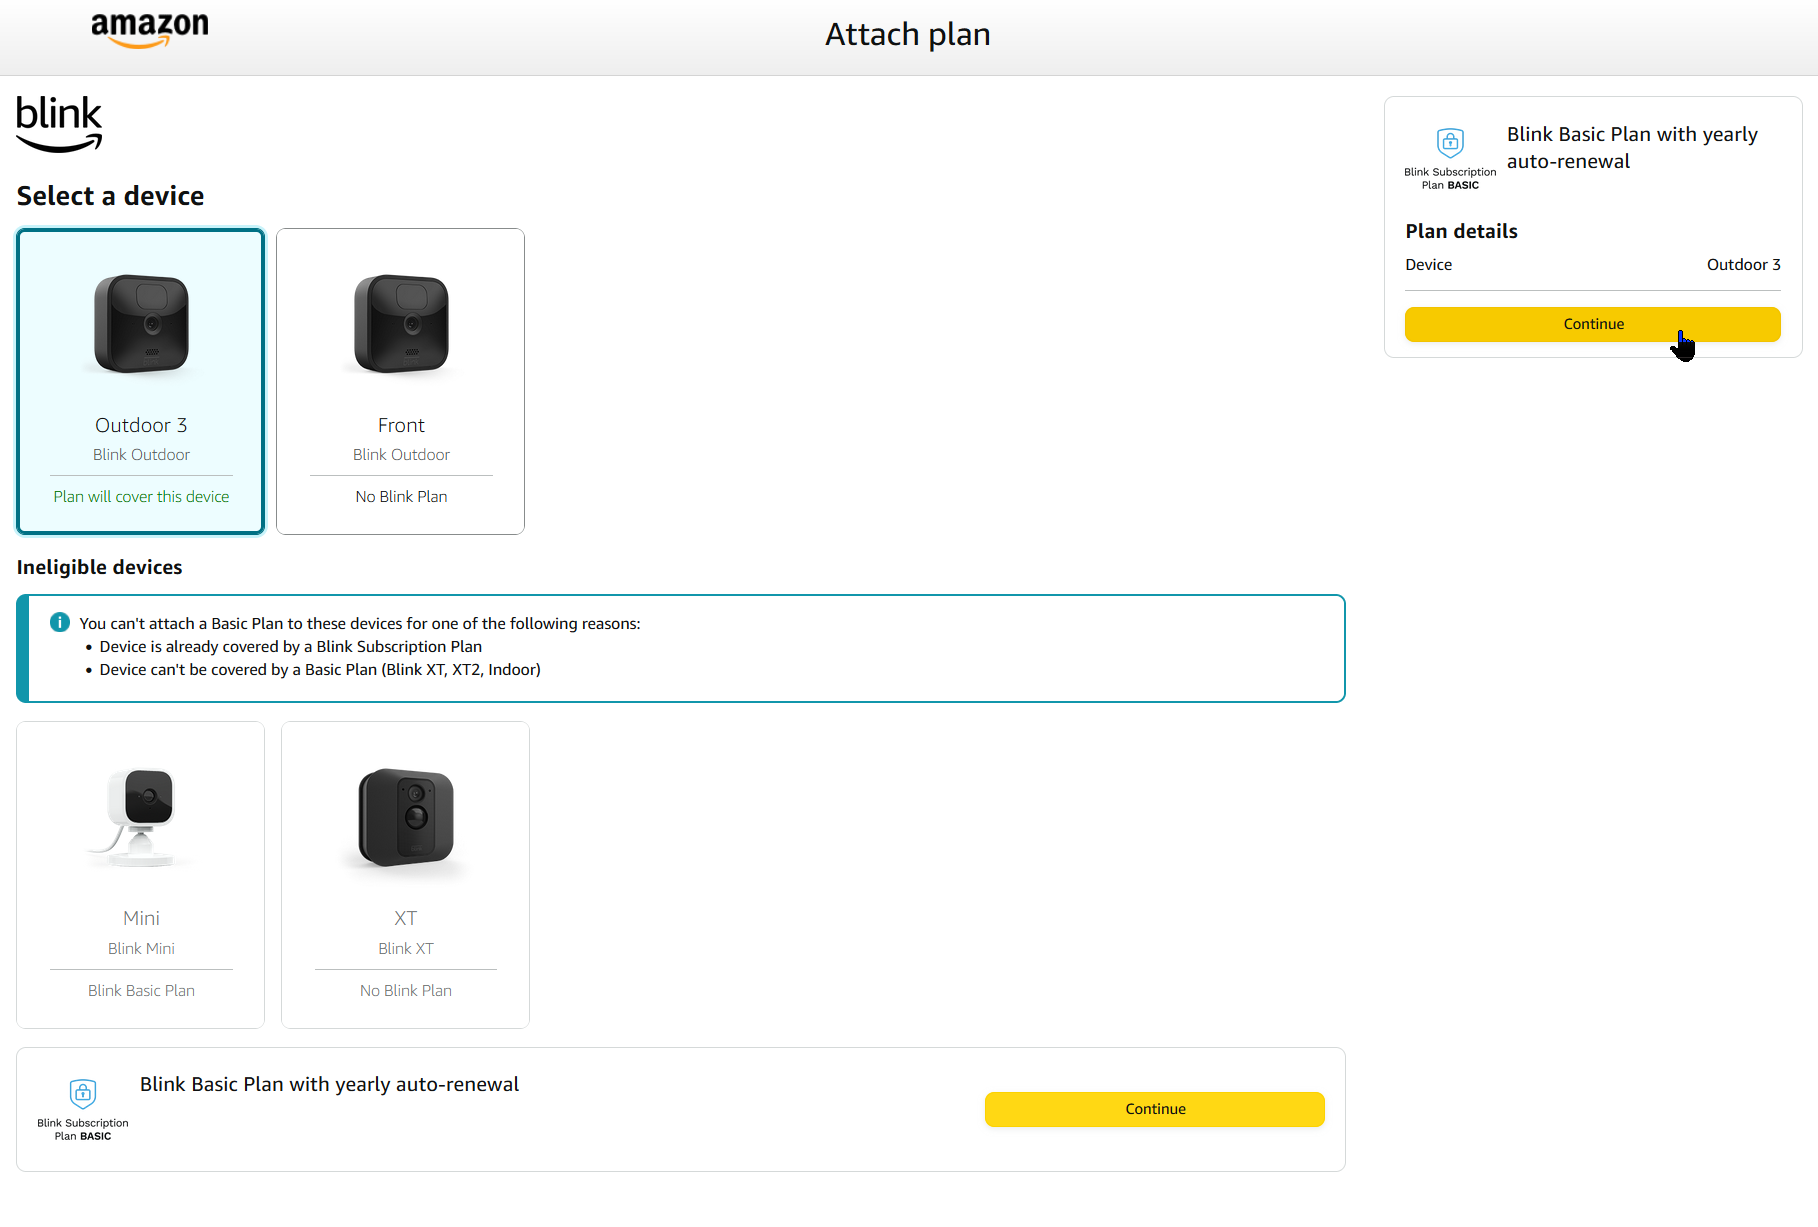Click the ineligible Mini device card

coord(141,875)
